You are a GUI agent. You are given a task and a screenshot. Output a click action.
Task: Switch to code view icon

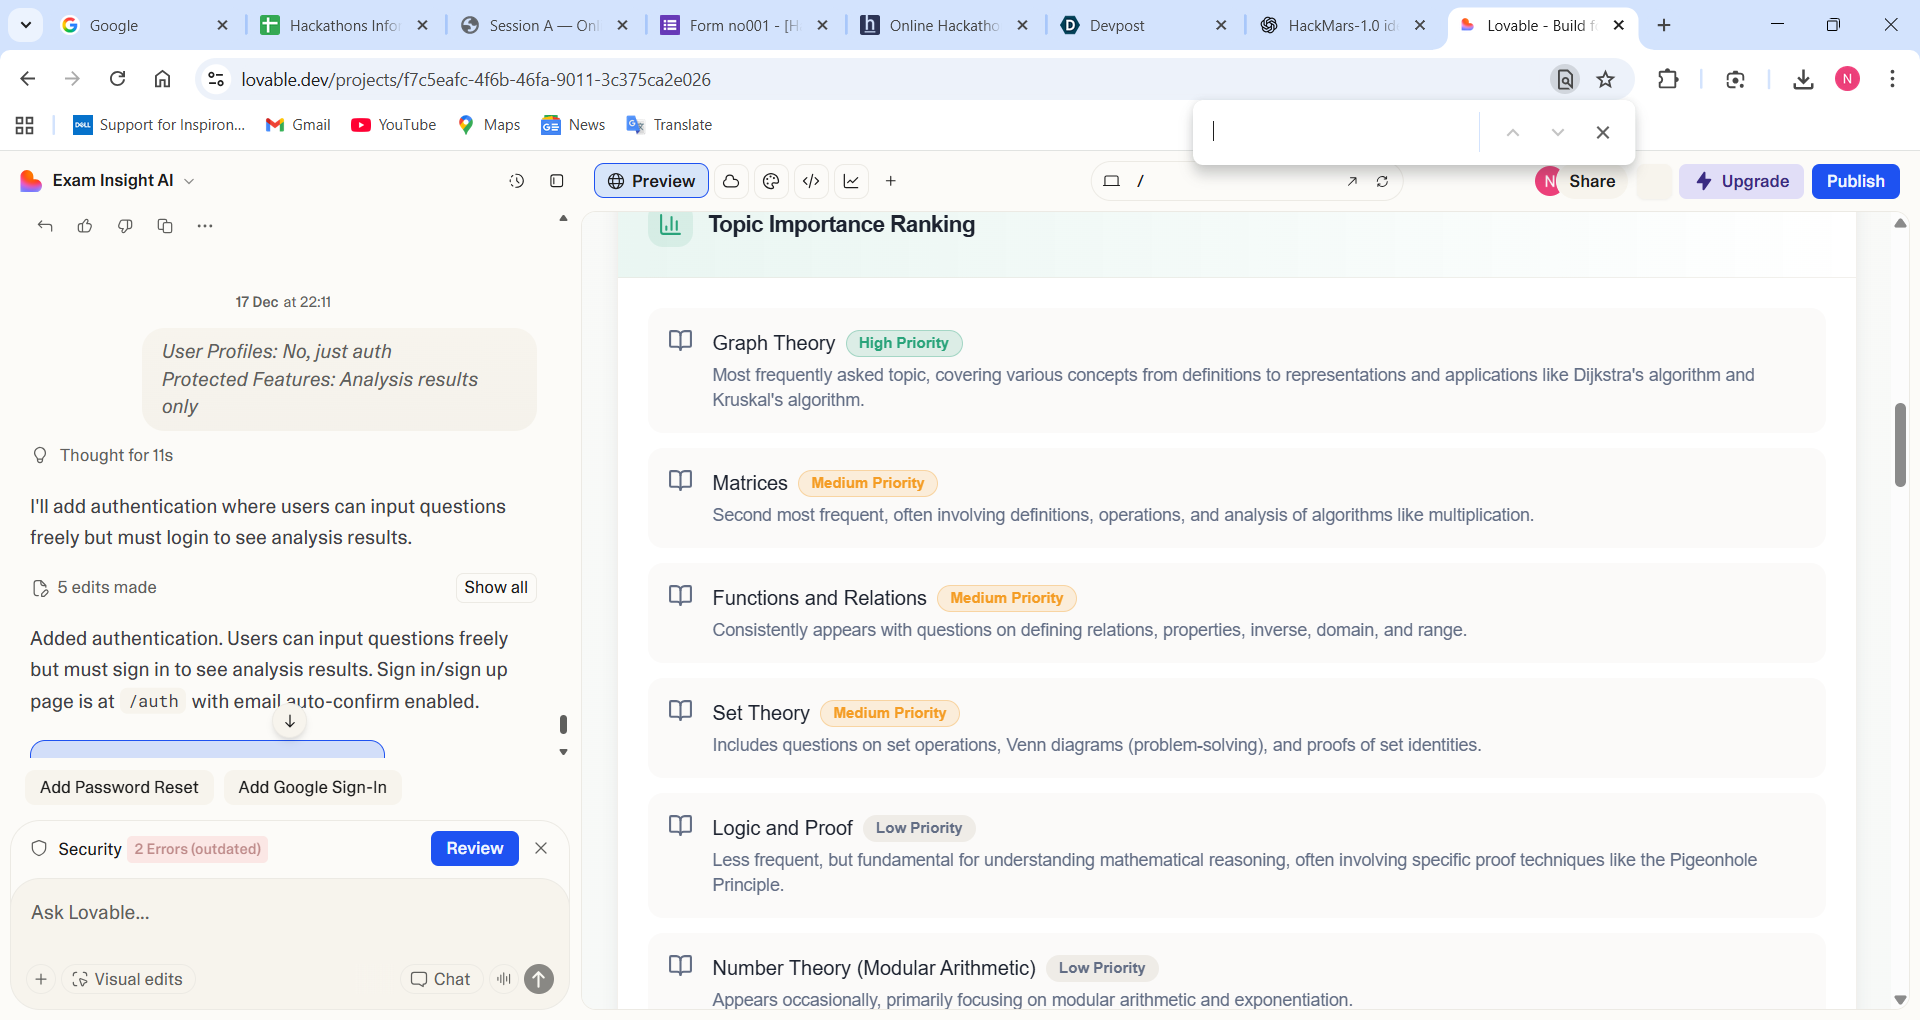pyautogui.click(x=811, y=181)
